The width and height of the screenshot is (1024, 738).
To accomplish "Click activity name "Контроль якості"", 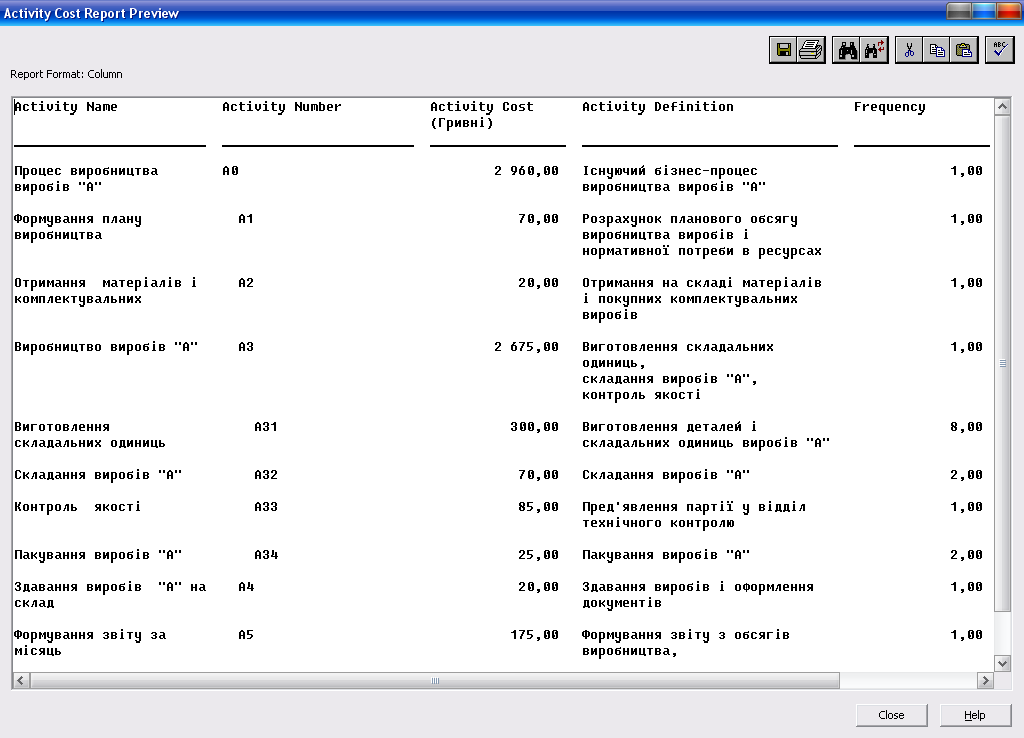I will (x=77, y=507).
